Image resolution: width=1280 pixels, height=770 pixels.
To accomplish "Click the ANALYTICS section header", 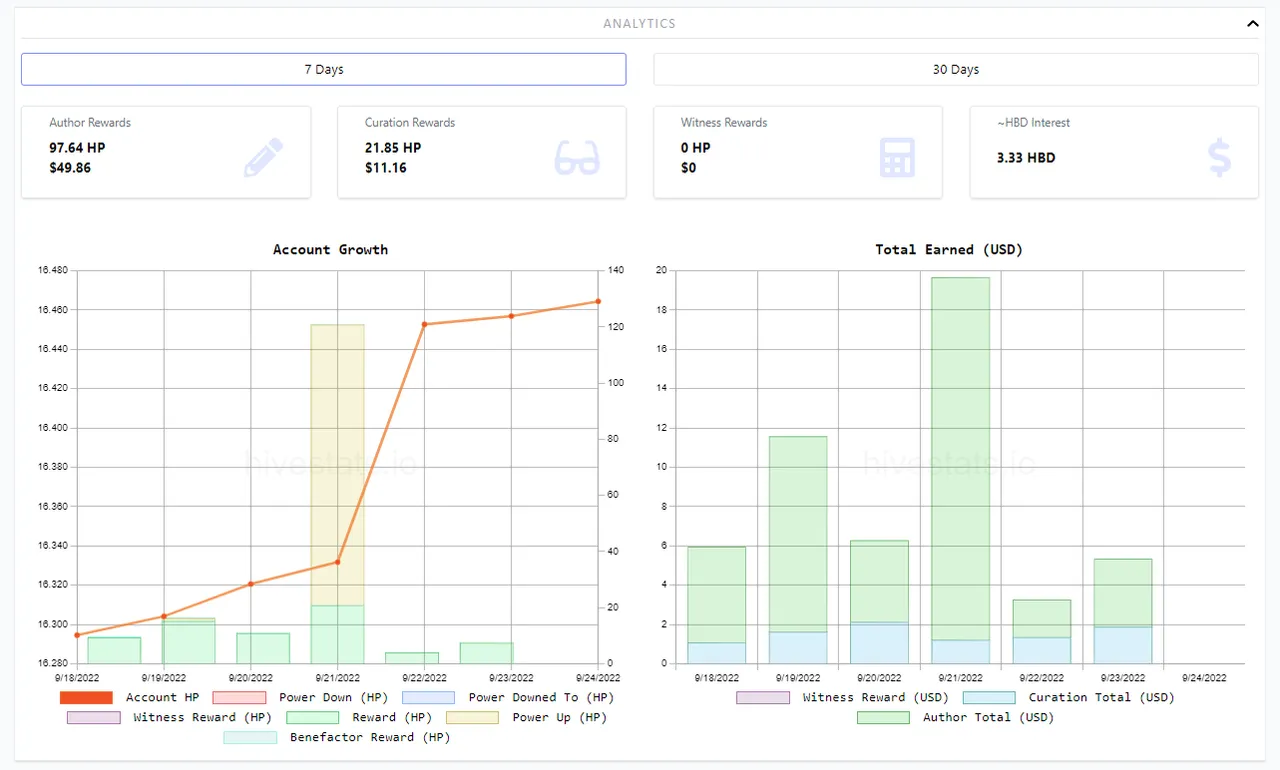I will [x=639, y=23].
